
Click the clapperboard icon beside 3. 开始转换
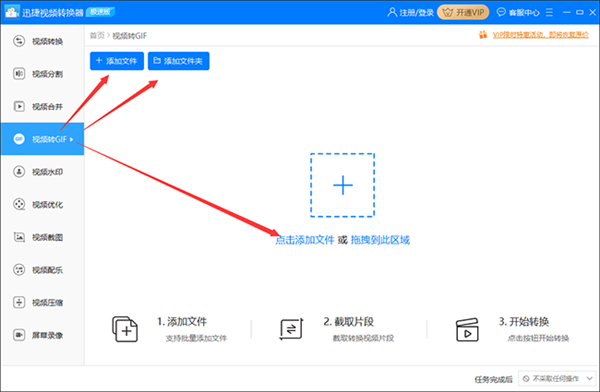click(467, 329)
